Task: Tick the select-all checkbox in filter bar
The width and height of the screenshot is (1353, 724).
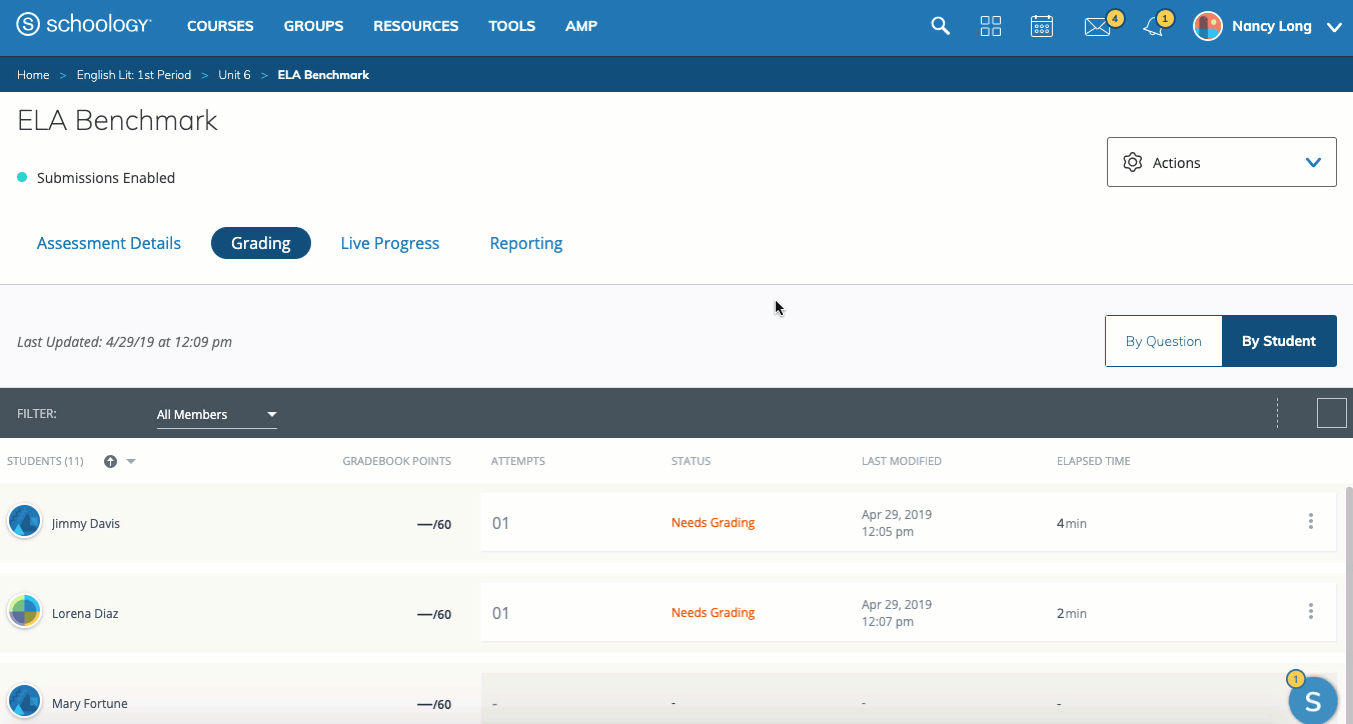Action: click(1331, 413)
